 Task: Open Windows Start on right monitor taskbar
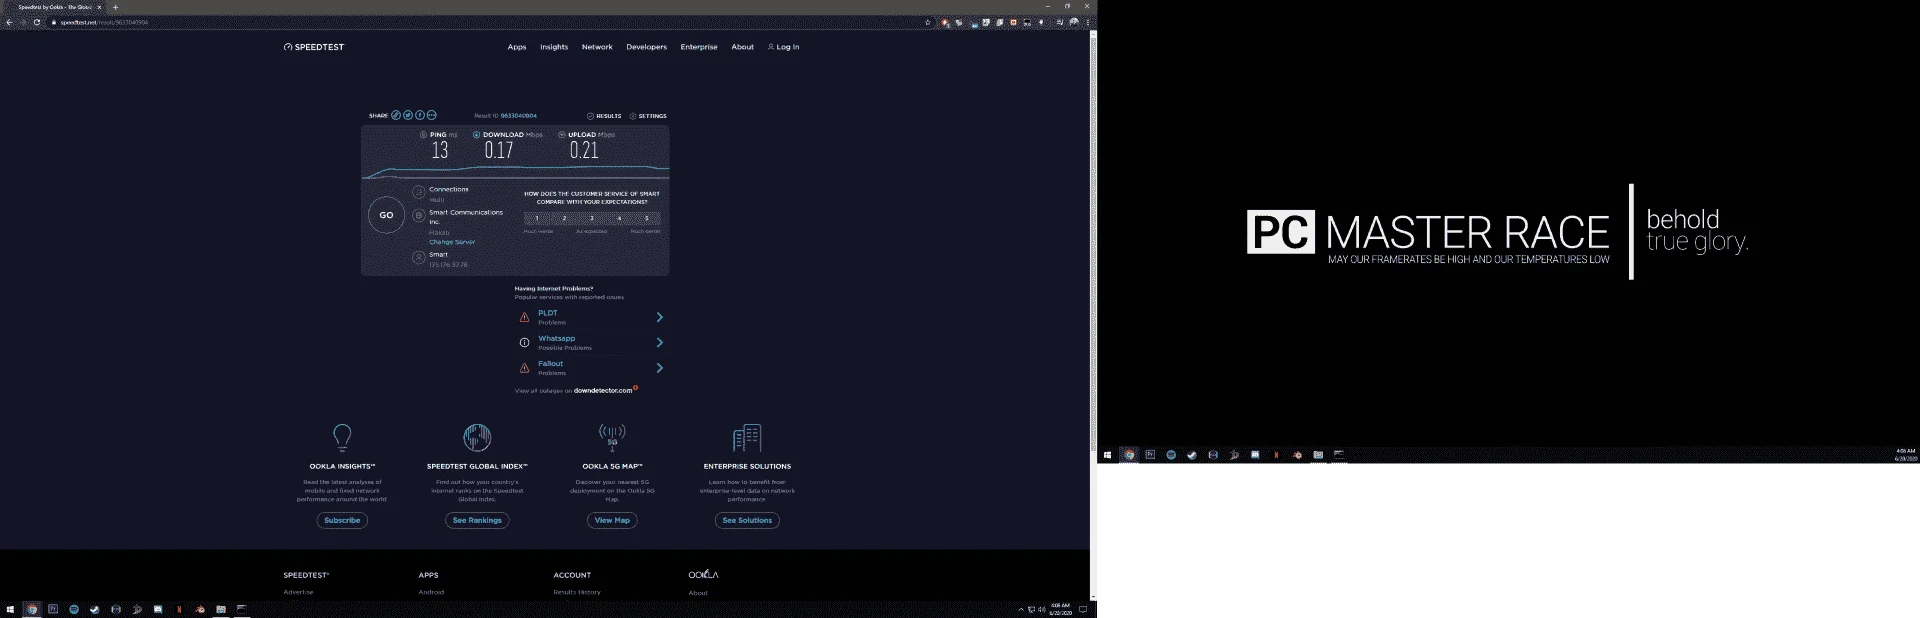tap(1107, 455)
